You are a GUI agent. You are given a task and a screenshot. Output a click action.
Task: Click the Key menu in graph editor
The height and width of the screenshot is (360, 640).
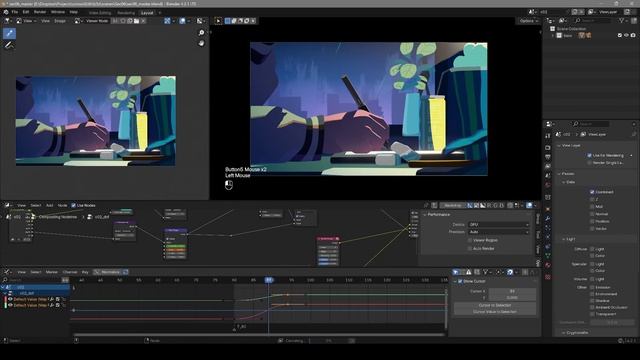(x=85, y=272)
